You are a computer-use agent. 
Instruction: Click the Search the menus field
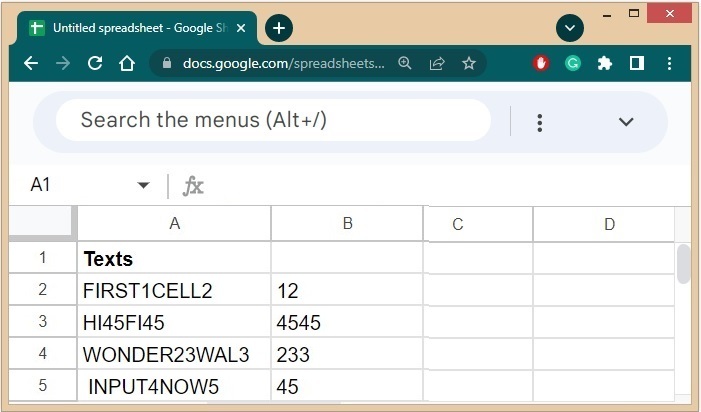(272, 121)
